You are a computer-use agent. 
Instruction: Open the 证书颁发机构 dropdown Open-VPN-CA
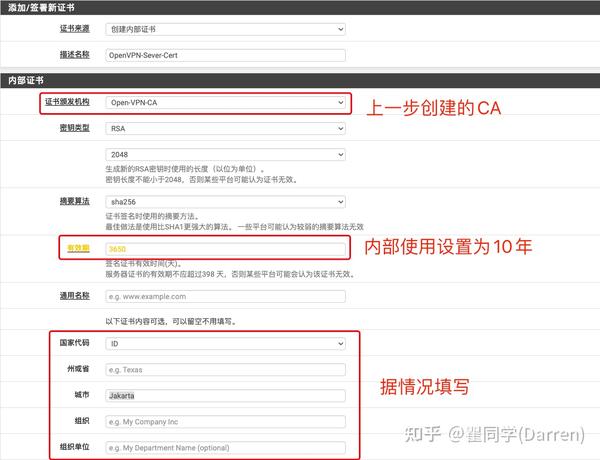pos(225,103)
